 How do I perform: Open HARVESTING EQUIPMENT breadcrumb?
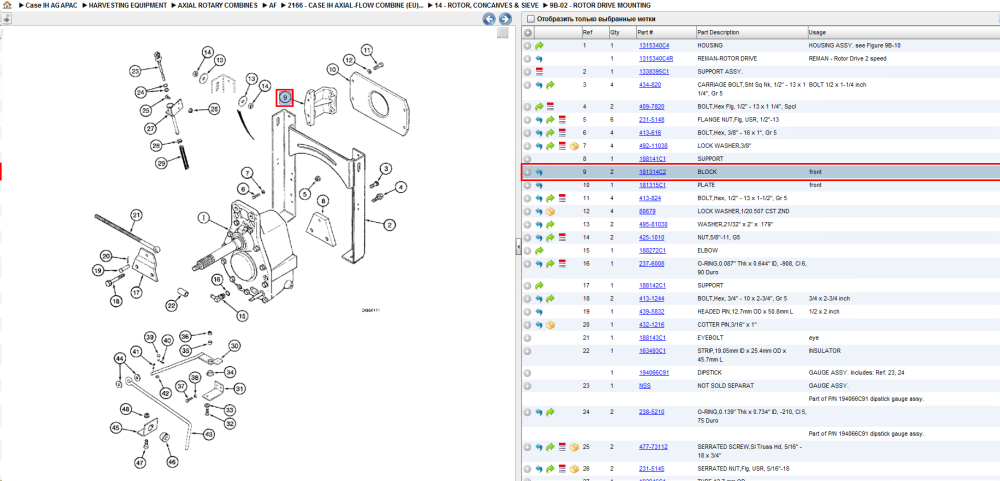click(x=128, y=5)
